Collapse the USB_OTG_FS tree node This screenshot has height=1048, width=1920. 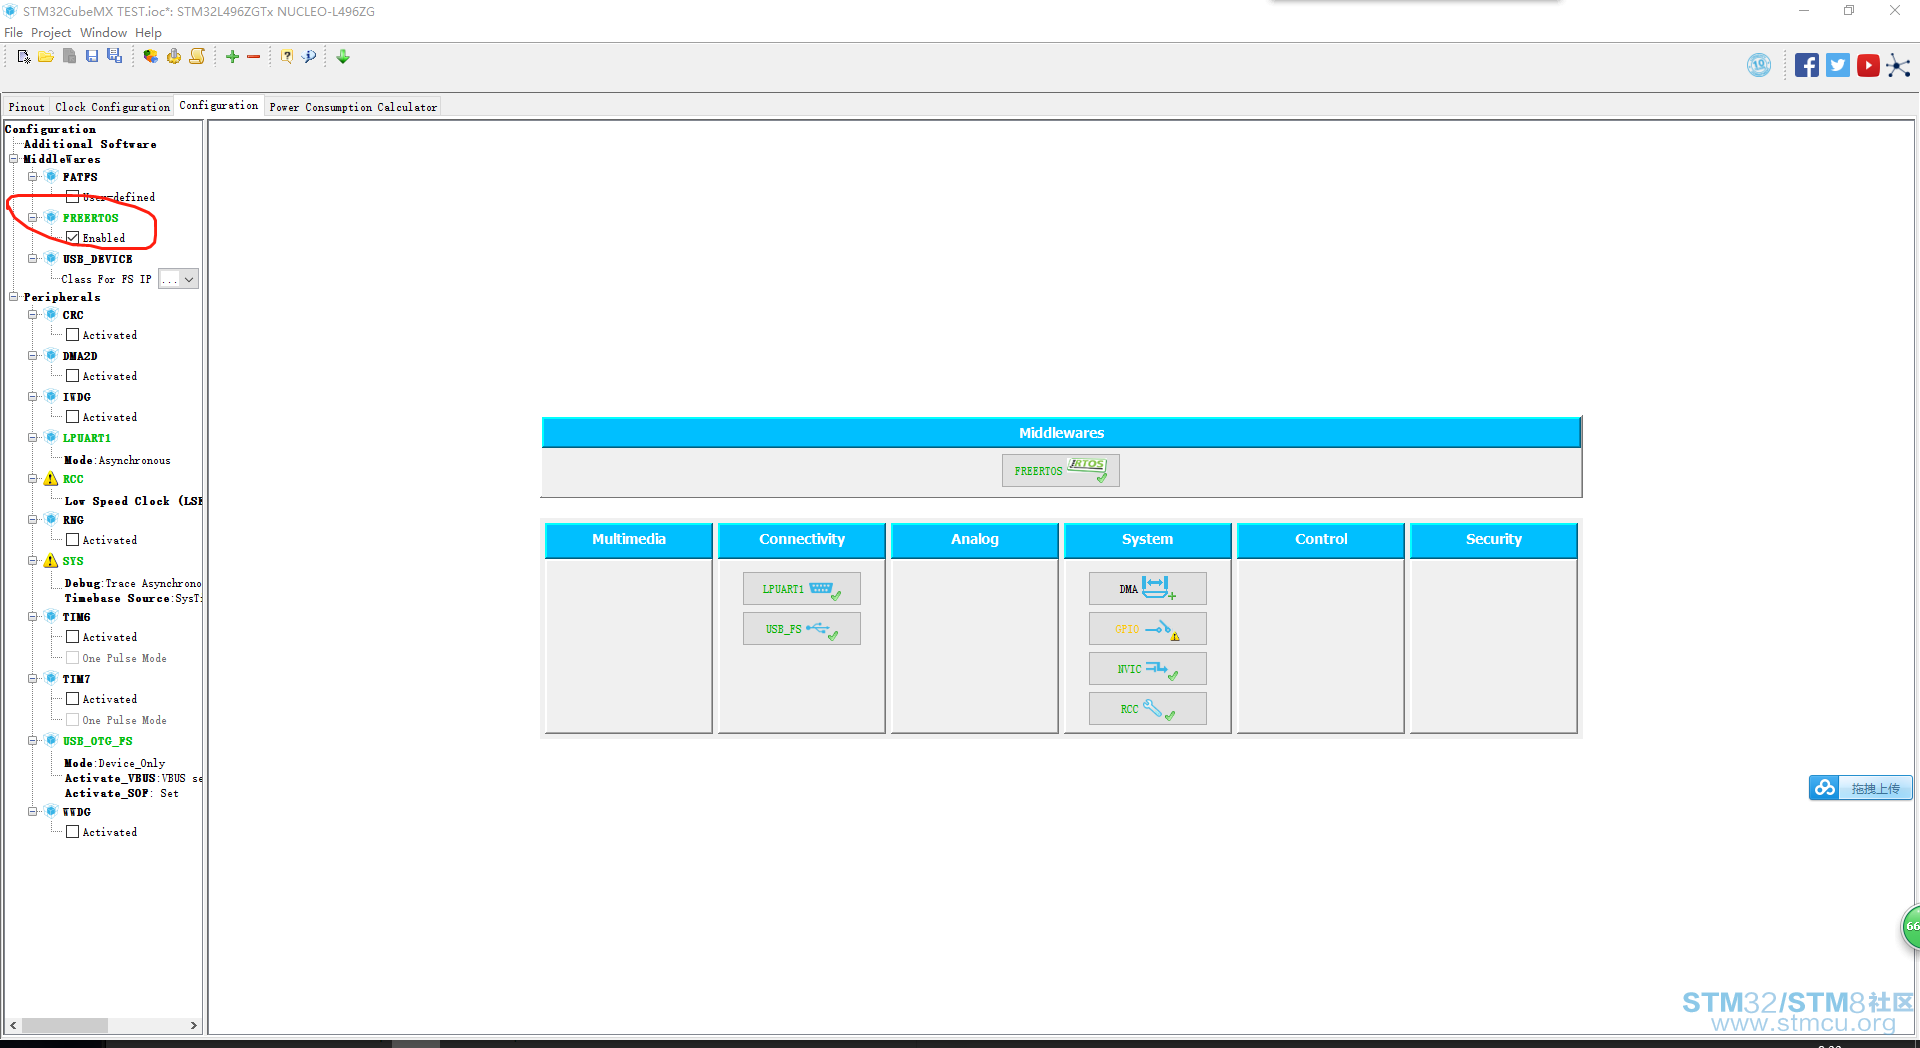tap(32, 741)
